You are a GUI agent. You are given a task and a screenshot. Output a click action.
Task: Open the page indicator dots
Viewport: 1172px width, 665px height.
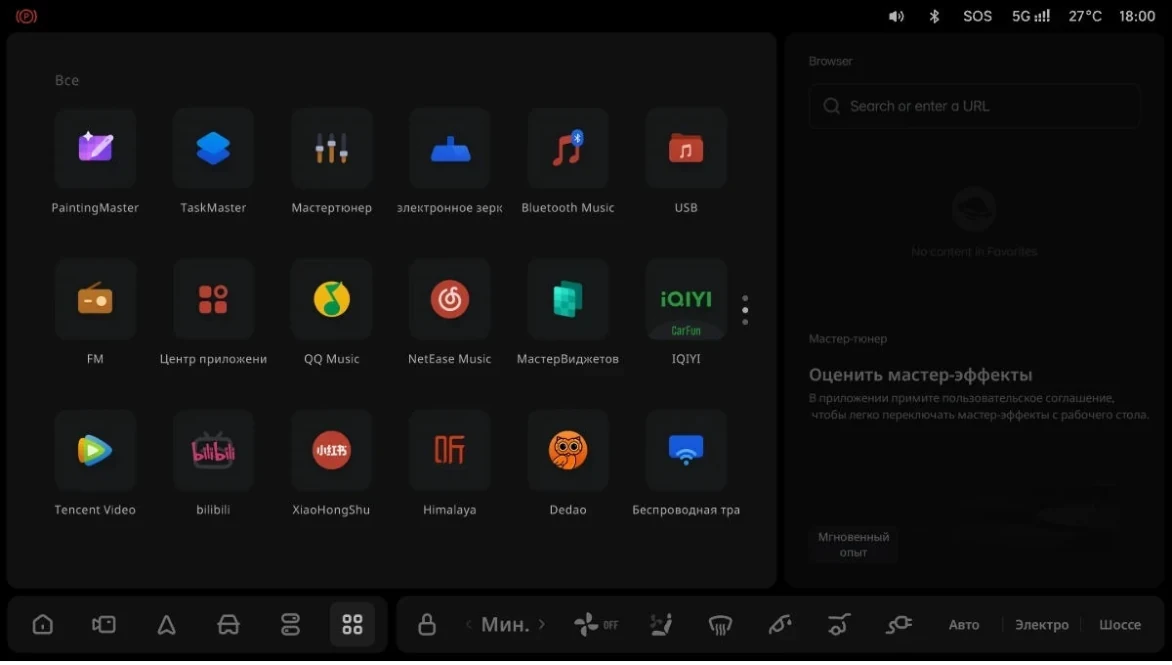(745, 310)
